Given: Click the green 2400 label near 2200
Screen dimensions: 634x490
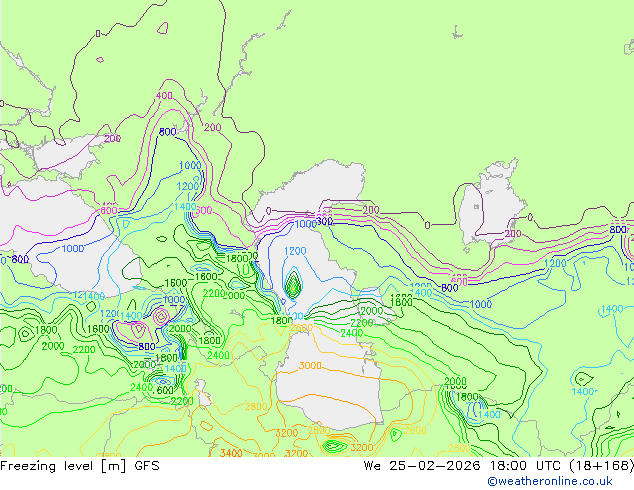Looking at the screenshot, I should (x=351, y=333).
